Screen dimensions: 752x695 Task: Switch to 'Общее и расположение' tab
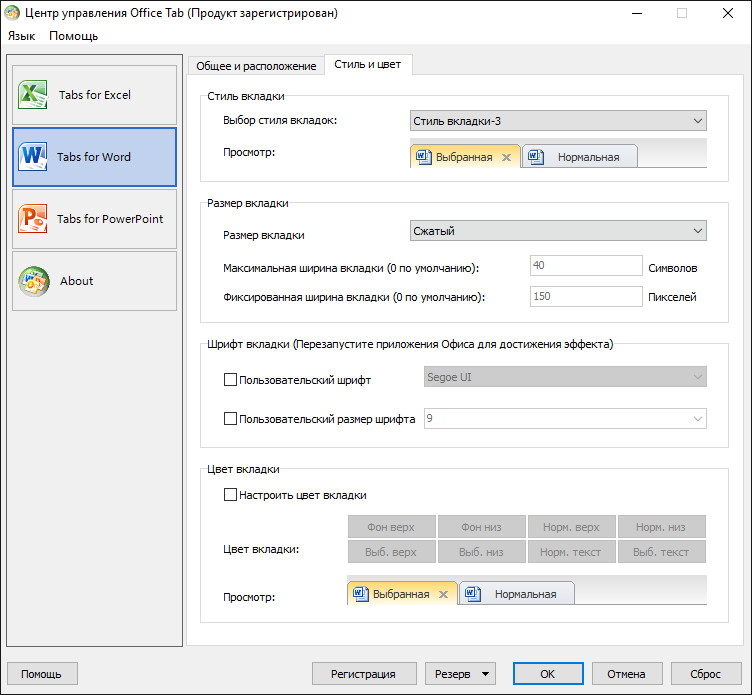pos(256,65)
